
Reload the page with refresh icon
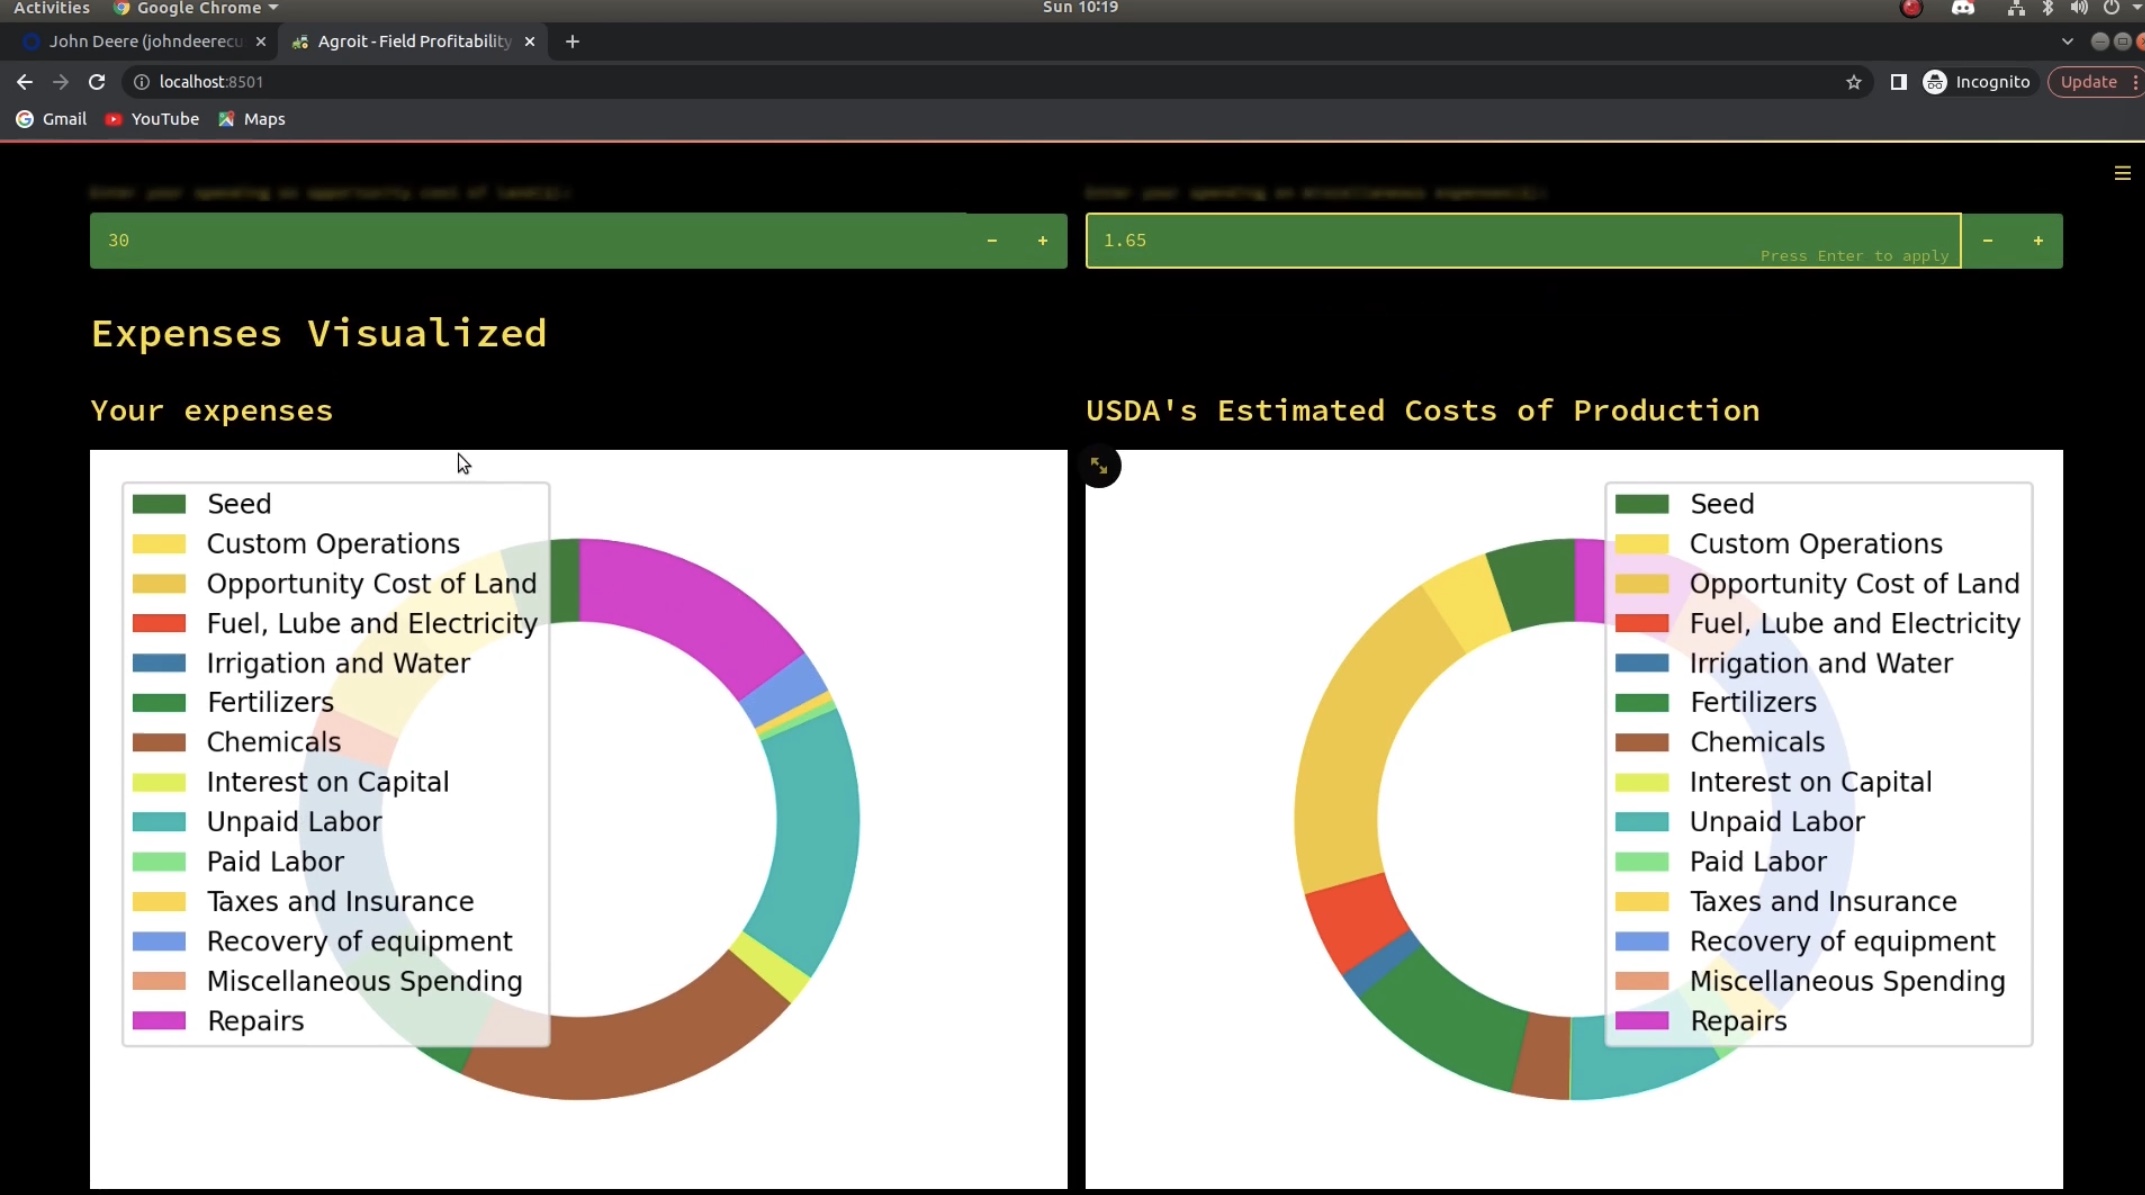coord(97,82)
